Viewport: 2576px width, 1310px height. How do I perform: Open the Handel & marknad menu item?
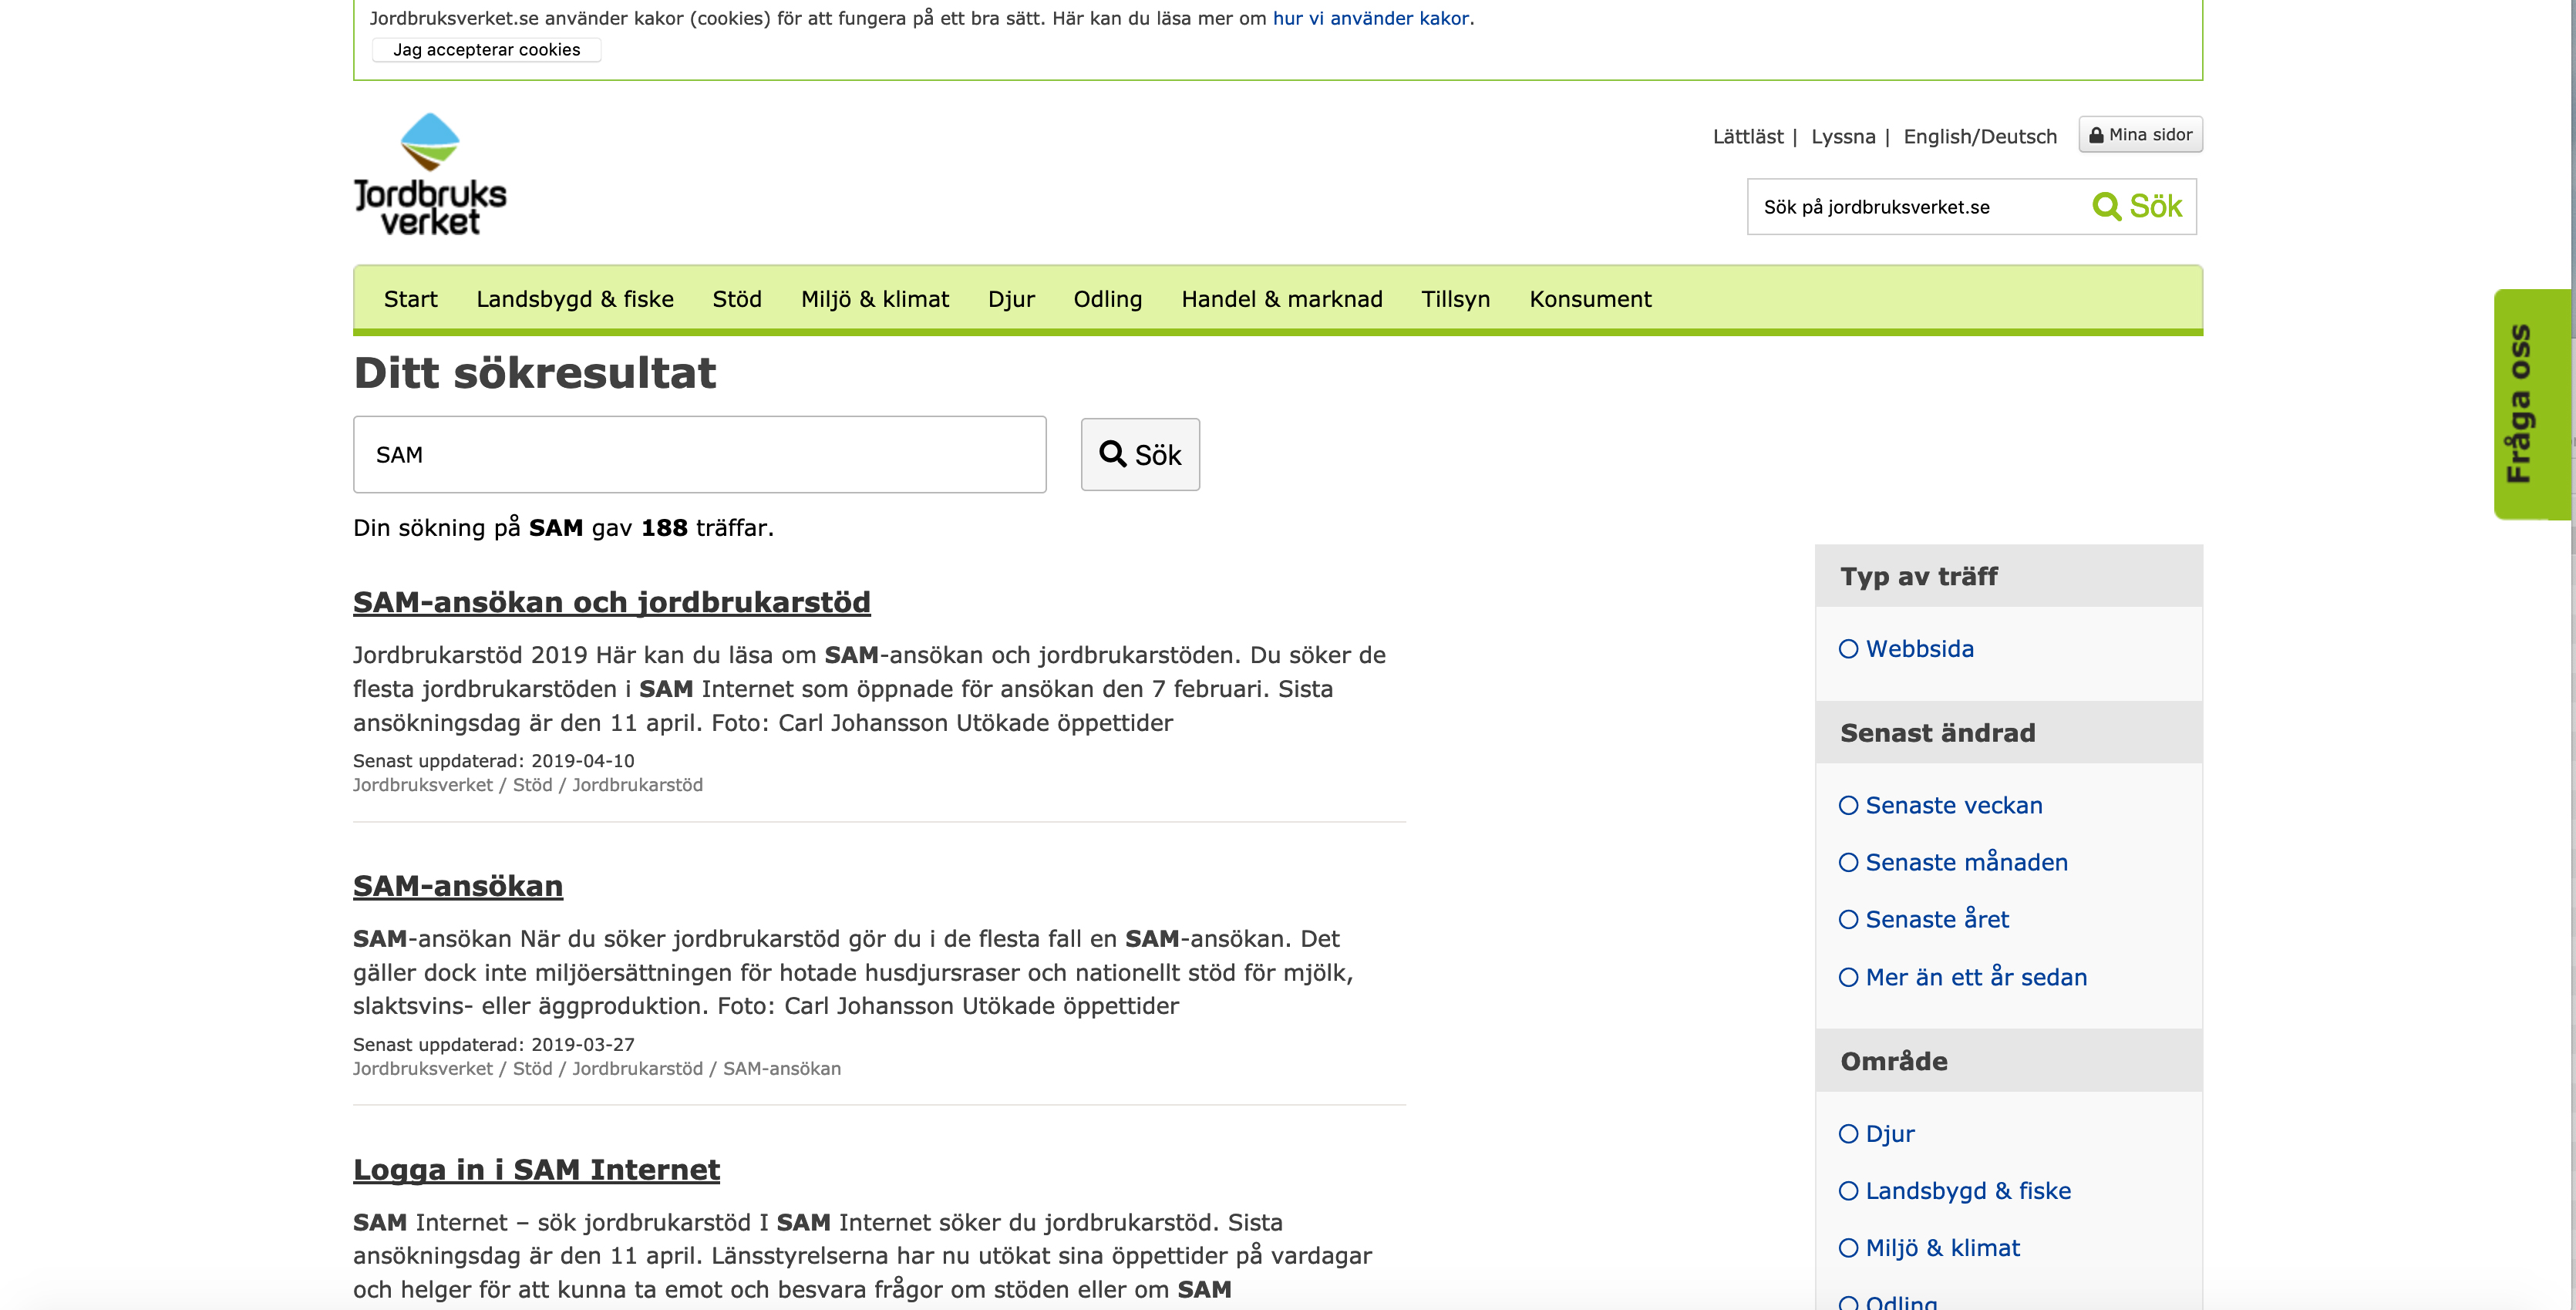coord(1281,299)
